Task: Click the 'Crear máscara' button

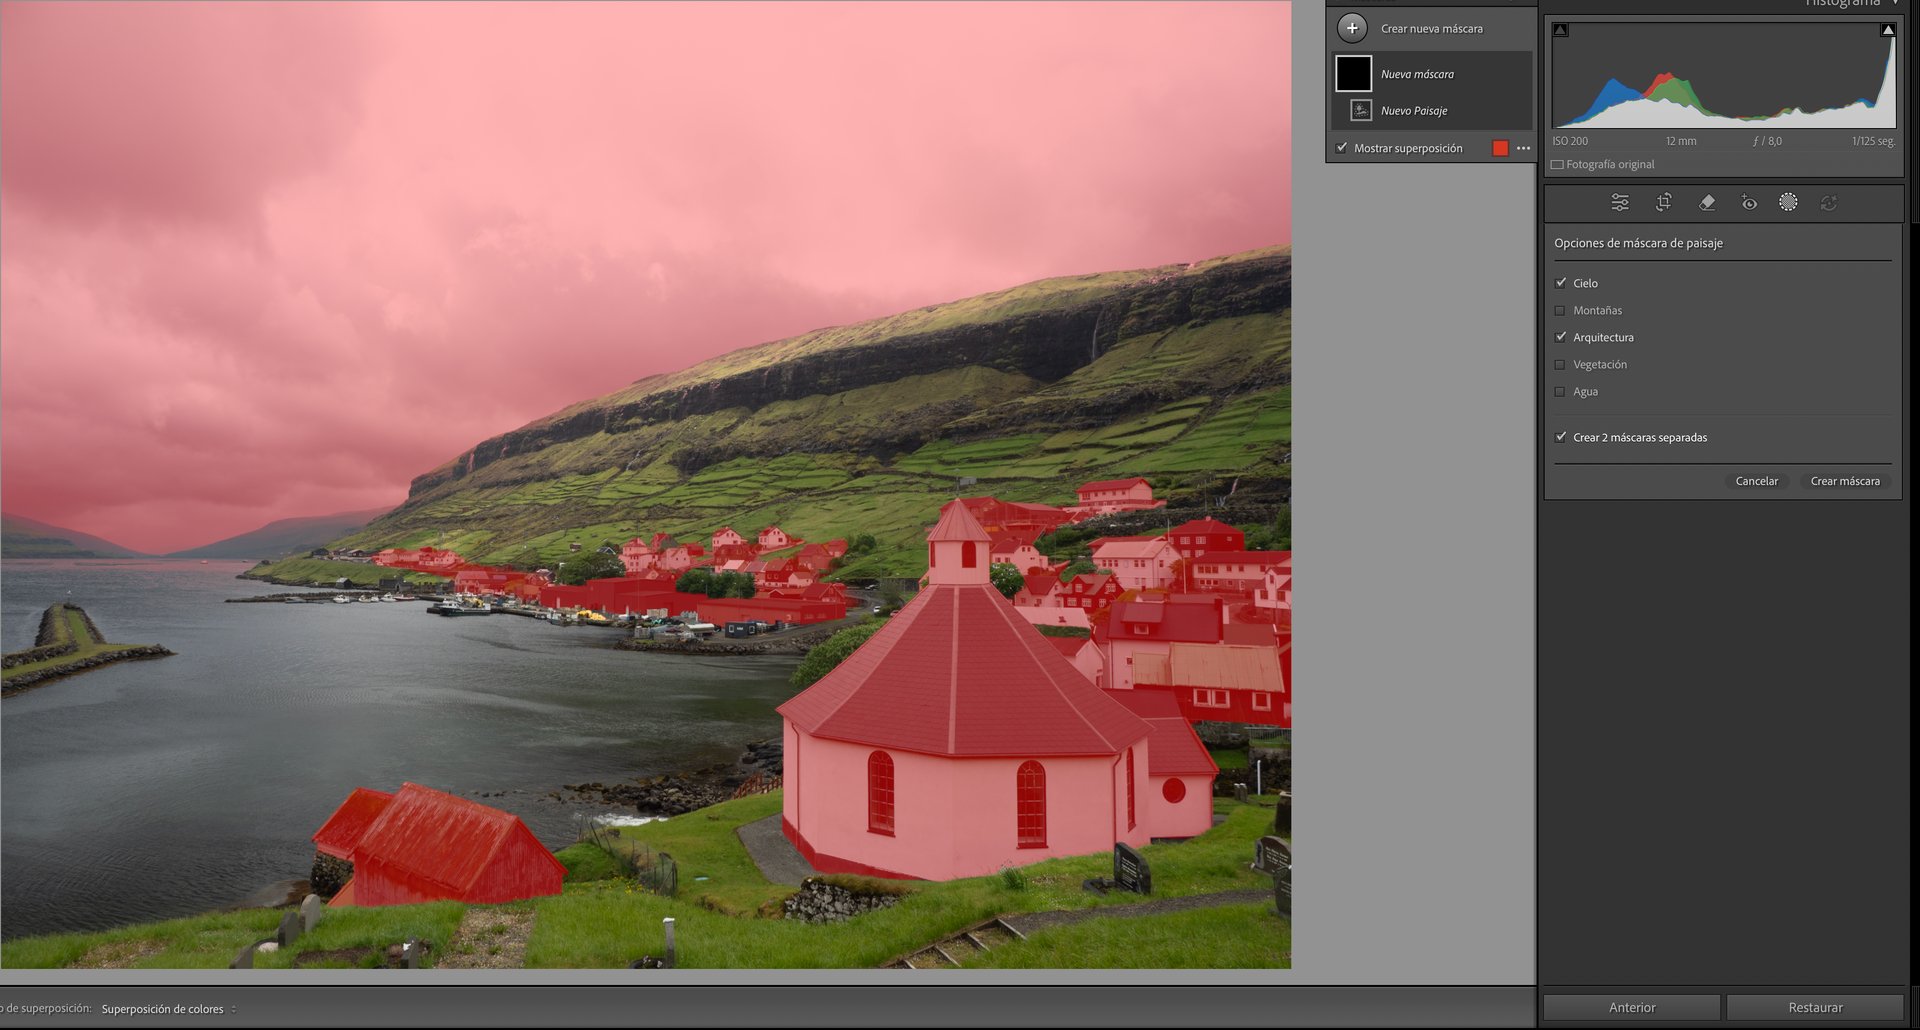Action: 1845,481
